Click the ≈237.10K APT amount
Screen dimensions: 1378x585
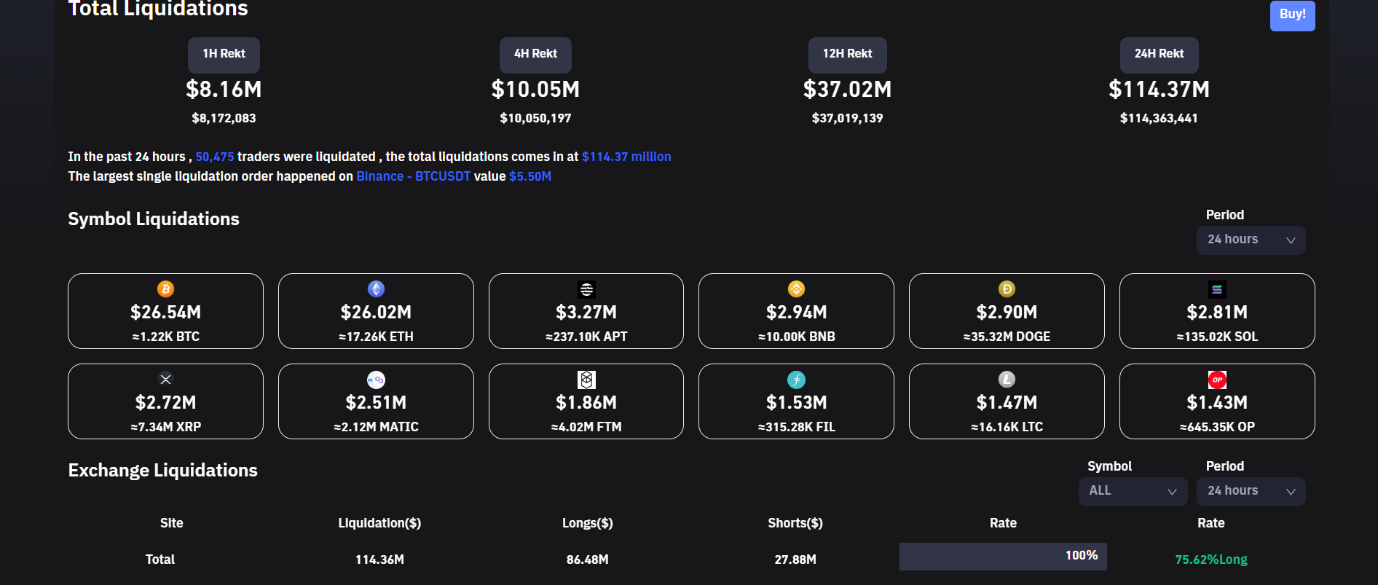click(x=587, y=337)
